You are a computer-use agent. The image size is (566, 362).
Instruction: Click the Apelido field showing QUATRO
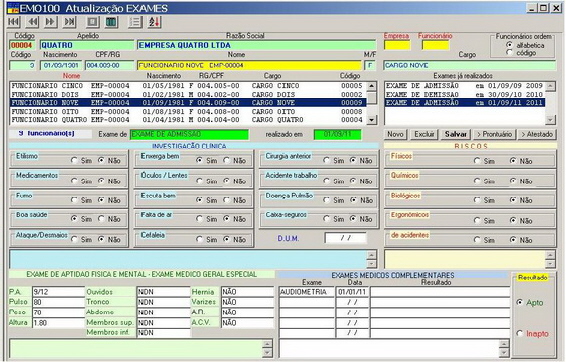(x=87, y=45)
